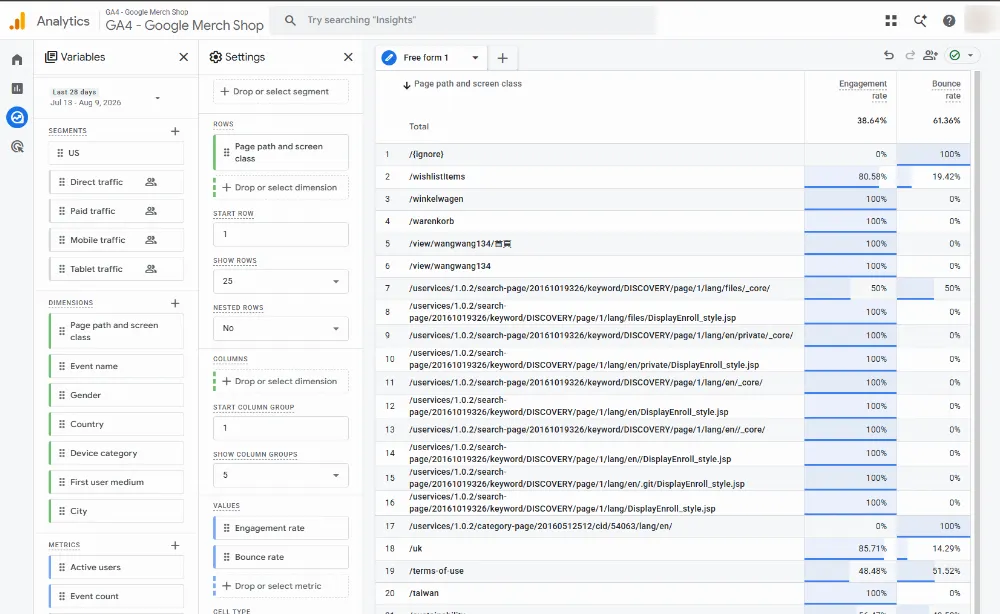Click the Bounce rate column header
Viewport: 1000px width, 614px height.
[946, 90]
